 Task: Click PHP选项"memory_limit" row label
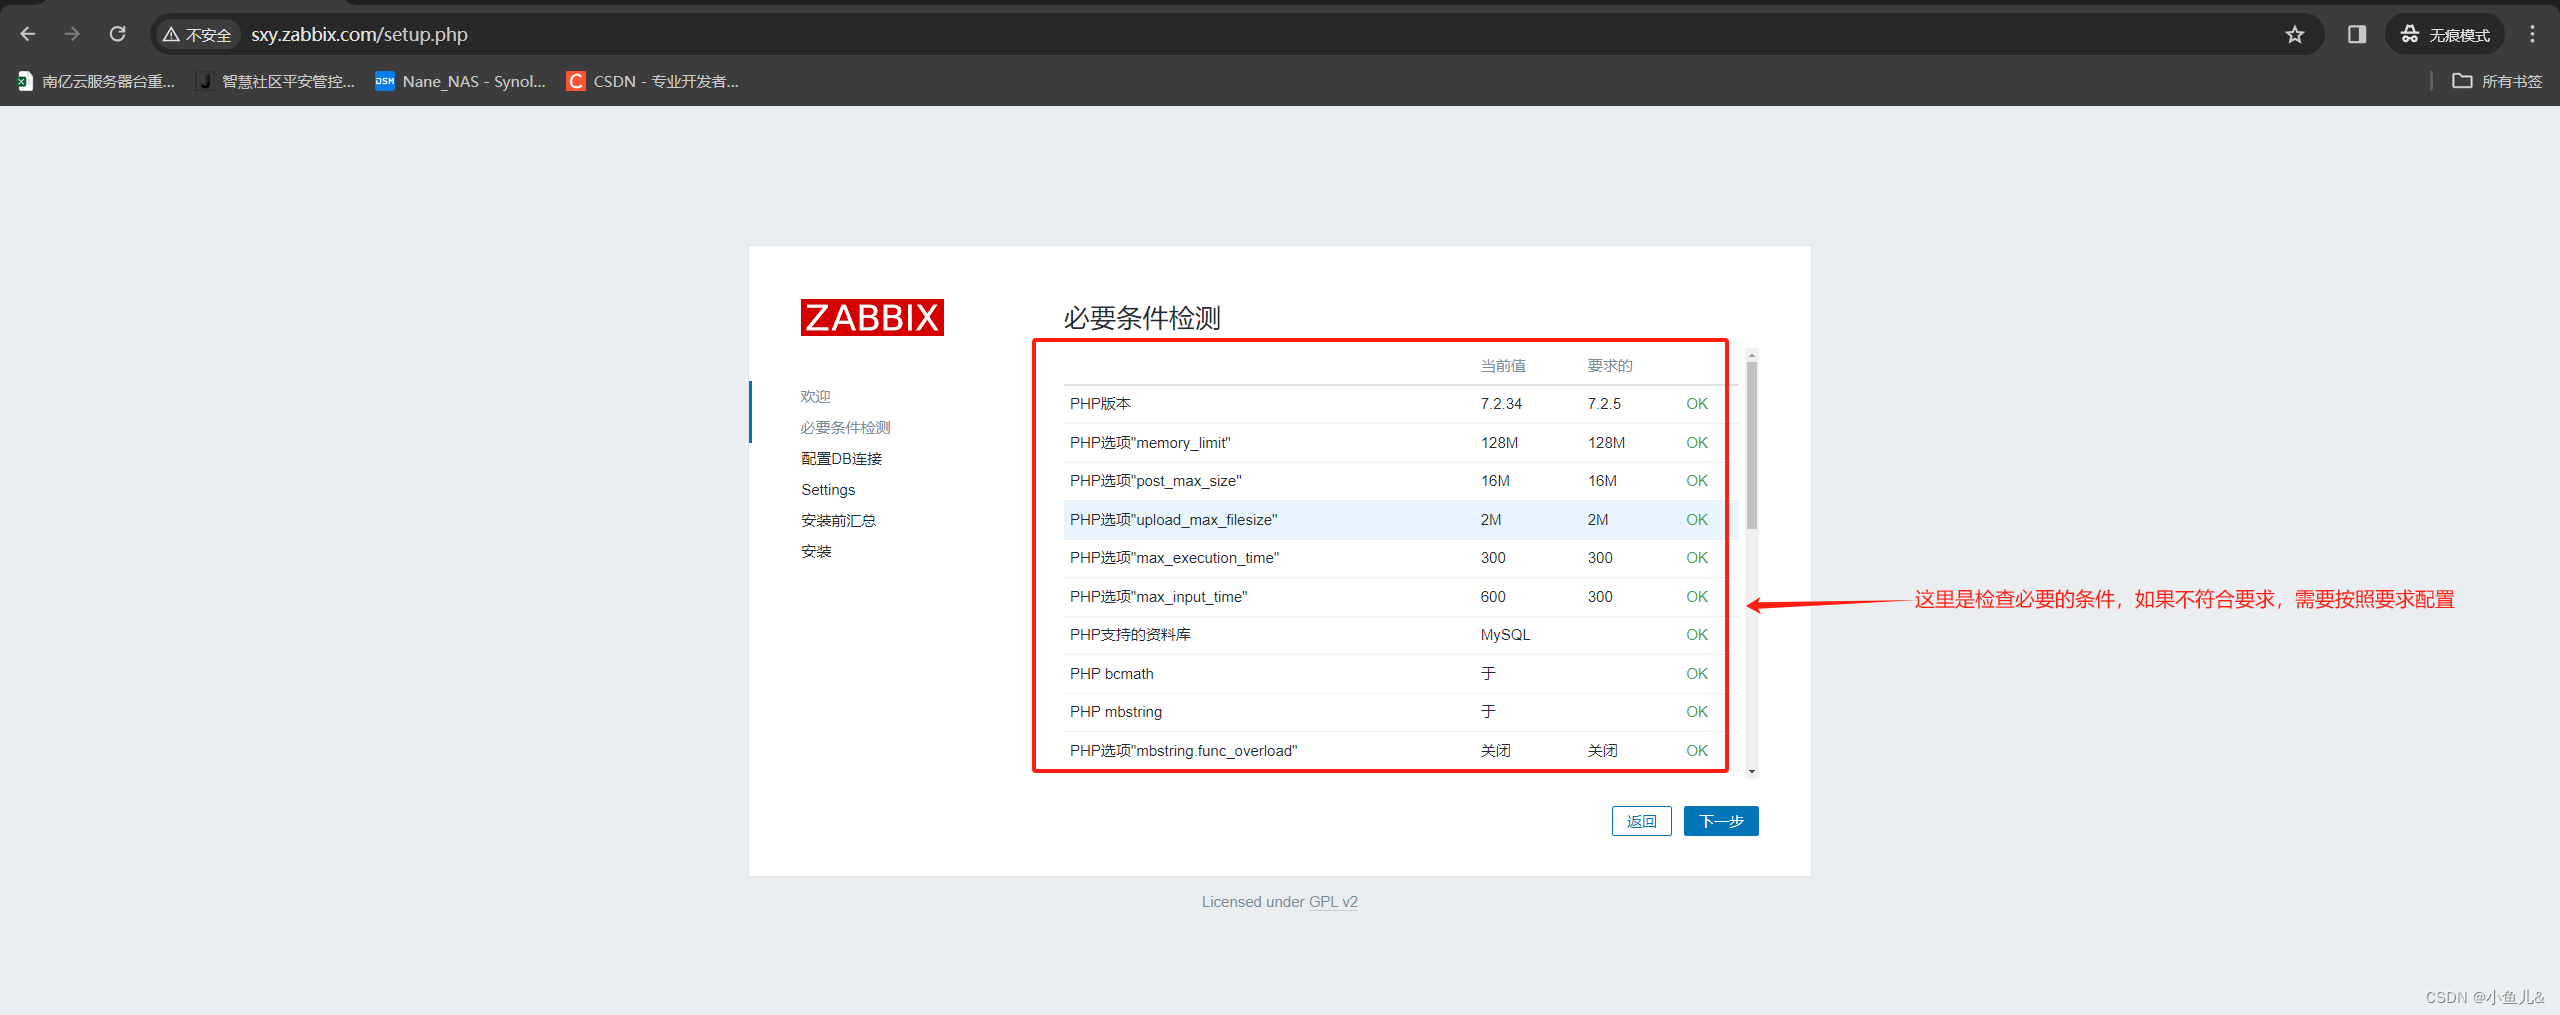pyautogui.click(x=1150, y=443)
